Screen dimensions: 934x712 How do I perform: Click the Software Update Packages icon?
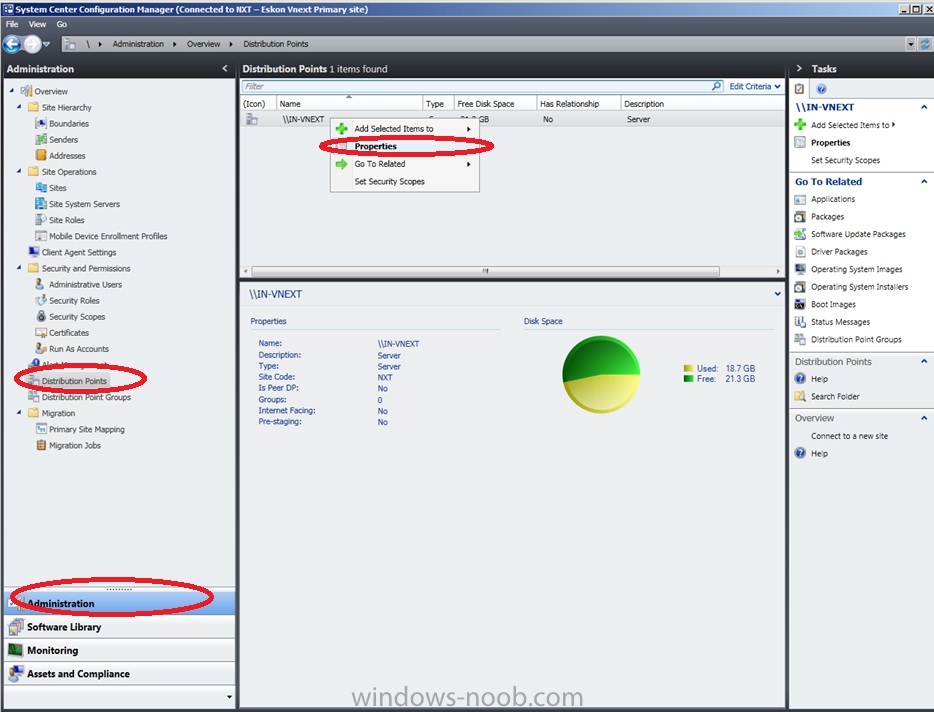800,234
